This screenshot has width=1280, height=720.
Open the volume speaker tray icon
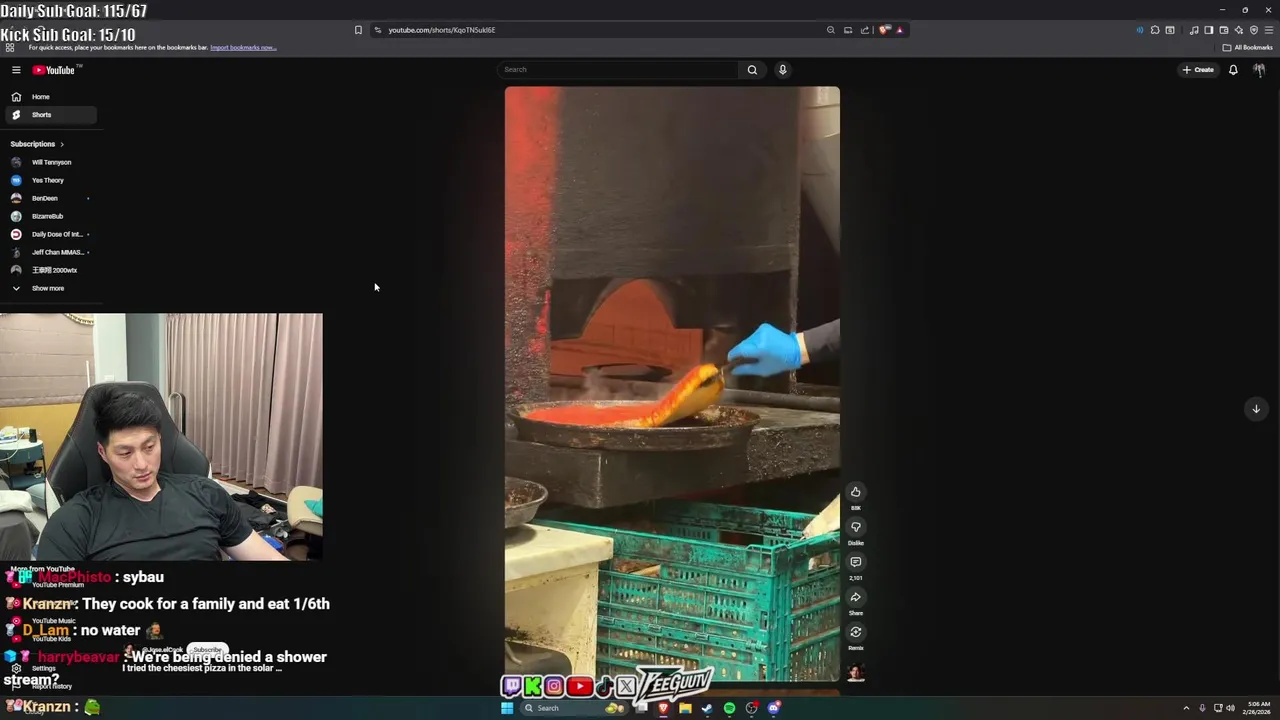(x=1230, y=708)
